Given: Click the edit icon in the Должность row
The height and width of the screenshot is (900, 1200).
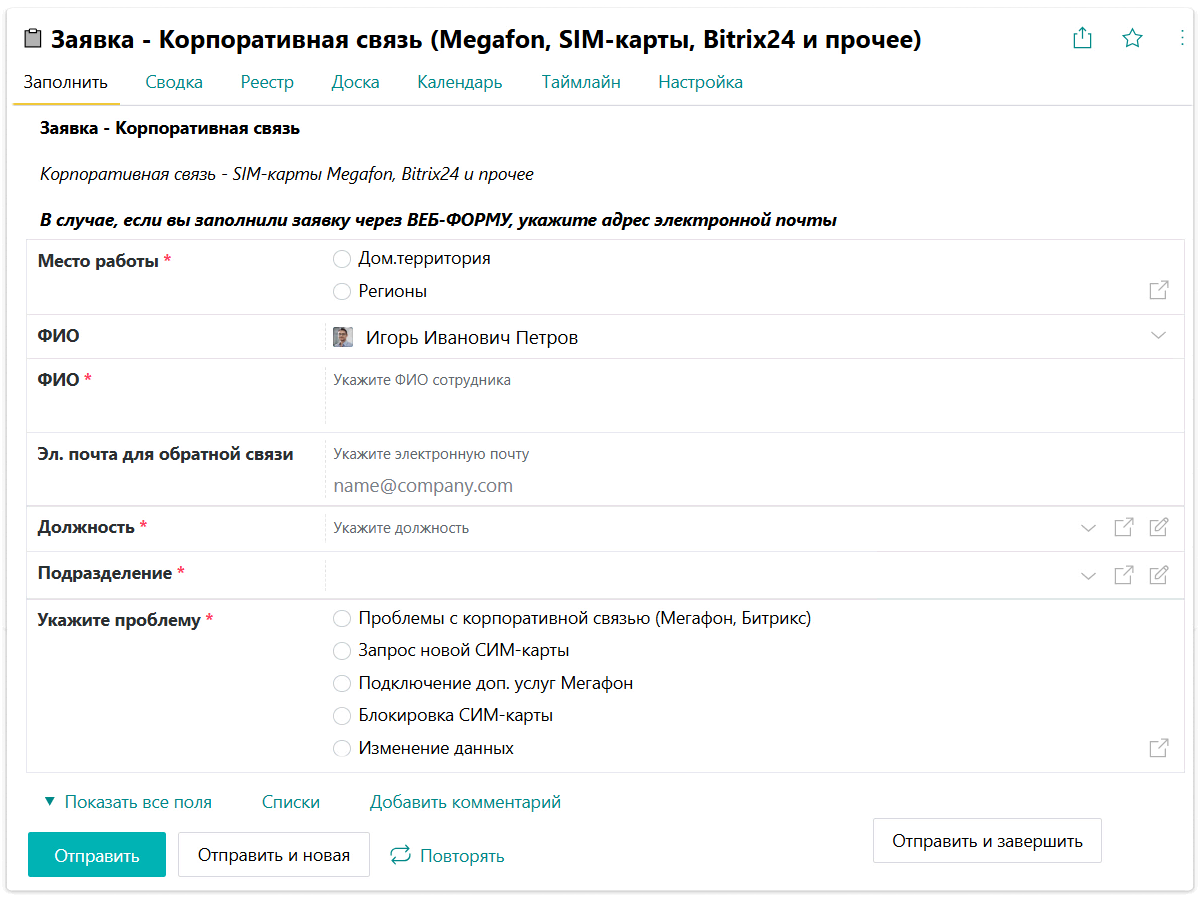Looking at the screenshot, I should 1159,528.
